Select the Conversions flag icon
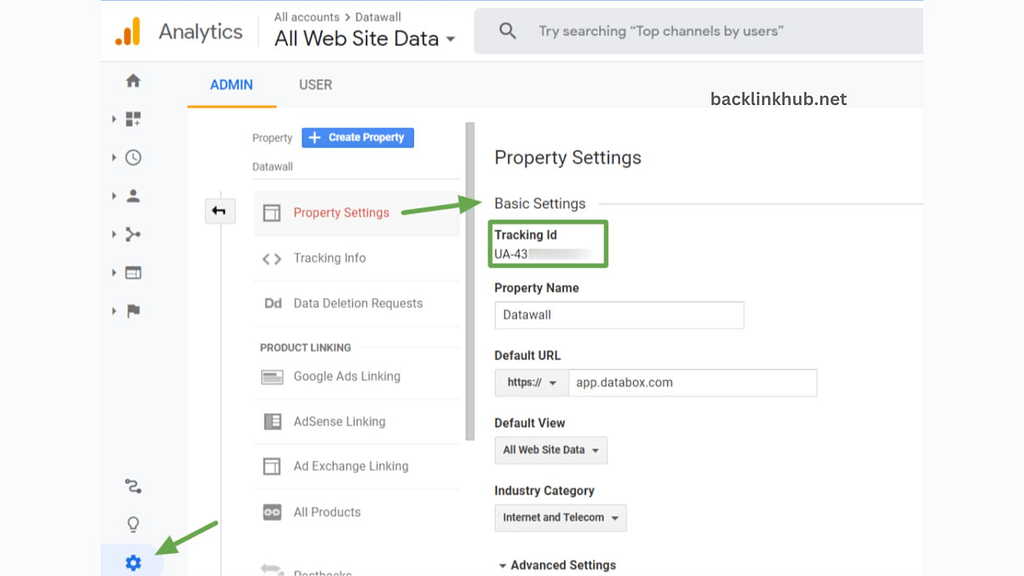This screenshot has width=1024, height=576. pos(132,311)
